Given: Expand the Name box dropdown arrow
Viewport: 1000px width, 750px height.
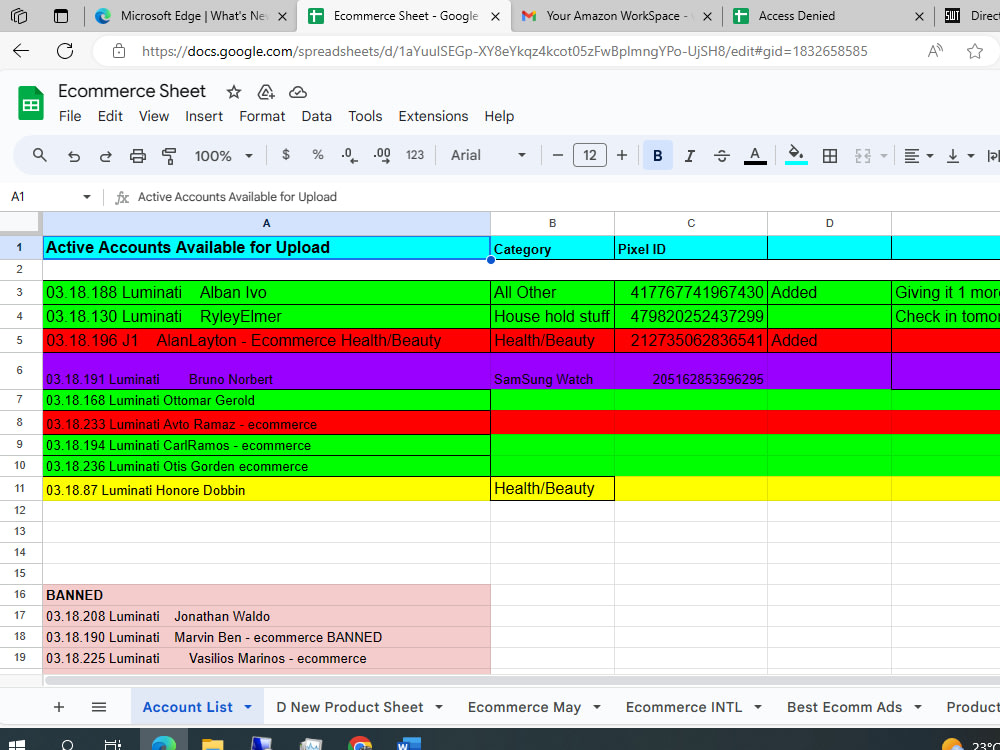Looking at the screenshot, I should point(87,197).
